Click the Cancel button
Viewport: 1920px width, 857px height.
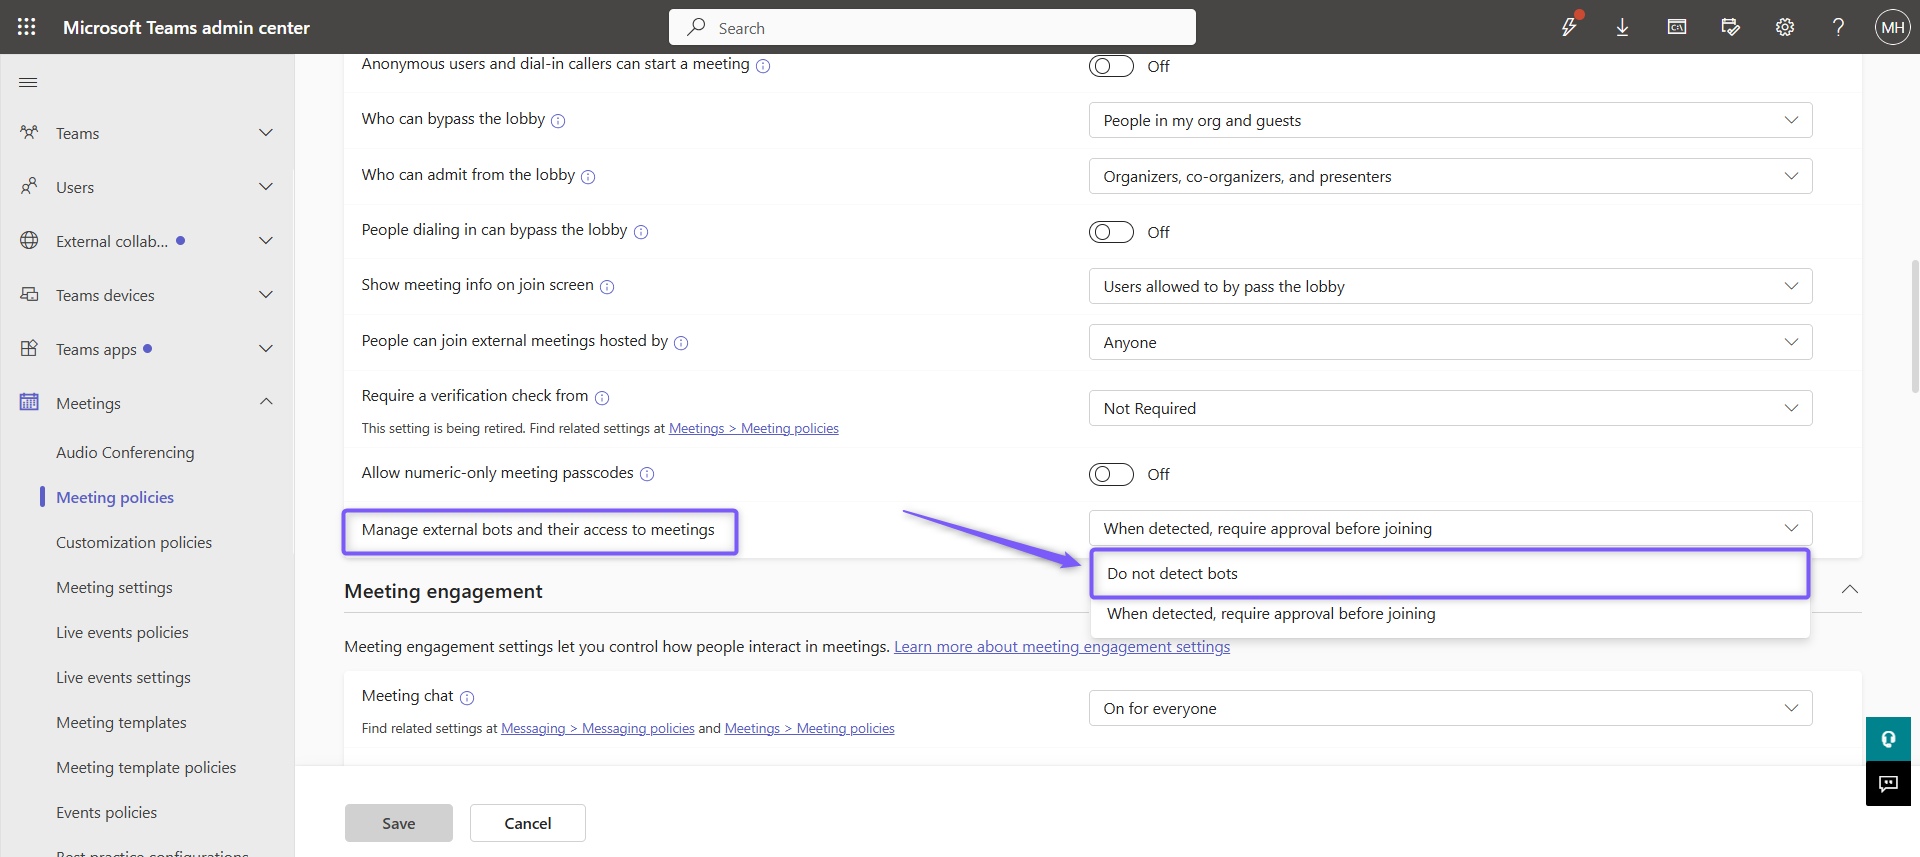point(528,823)
